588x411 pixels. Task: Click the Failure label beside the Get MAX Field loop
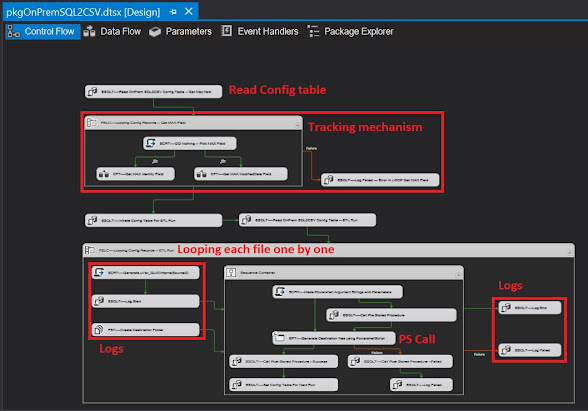coord(311,148)
